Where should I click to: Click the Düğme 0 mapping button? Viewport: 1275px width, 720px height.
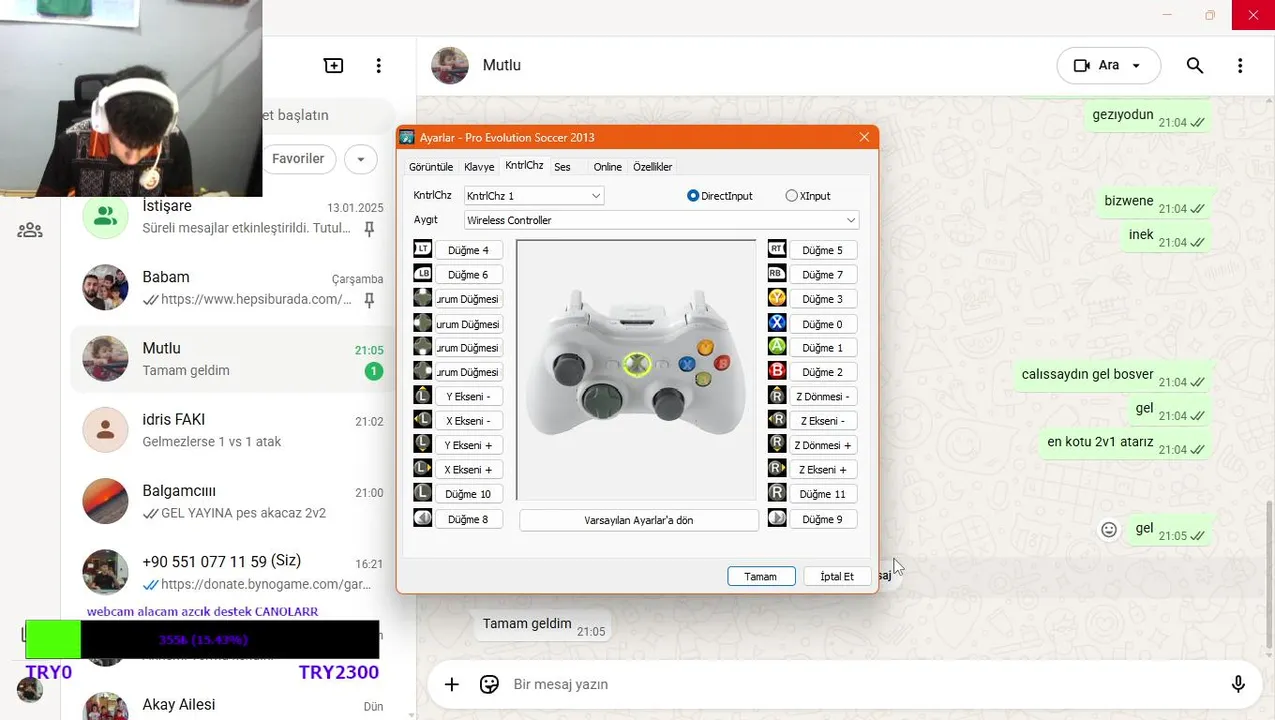tap(823, 324)
